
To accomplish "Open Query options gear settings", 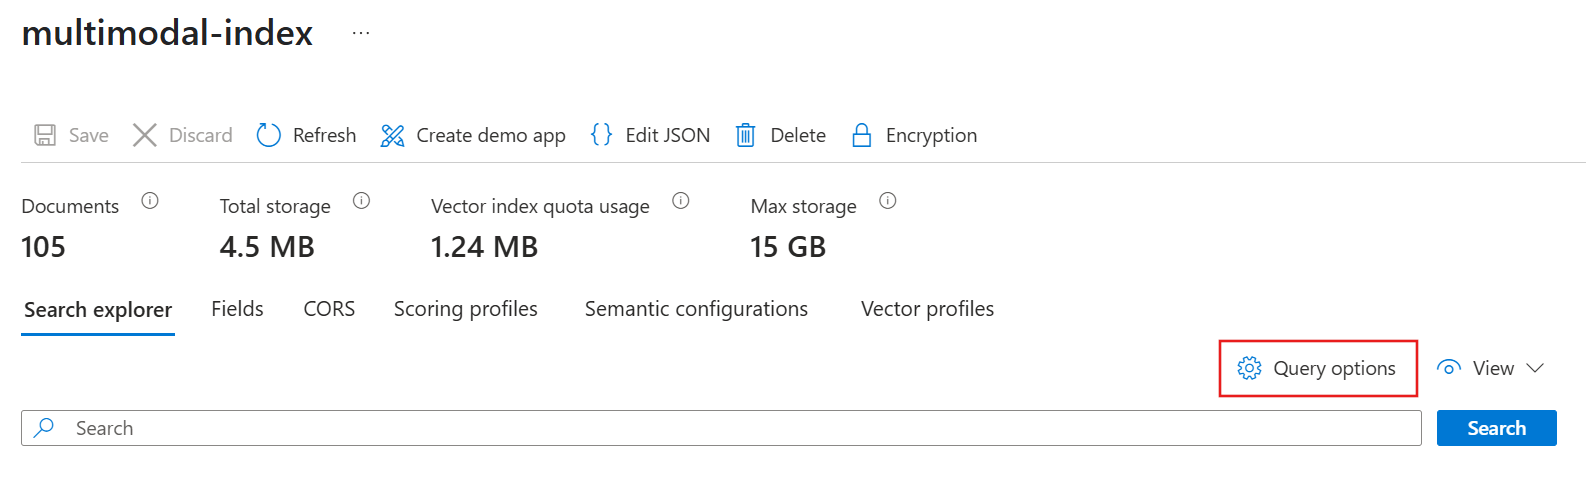I will point(1317,368).
